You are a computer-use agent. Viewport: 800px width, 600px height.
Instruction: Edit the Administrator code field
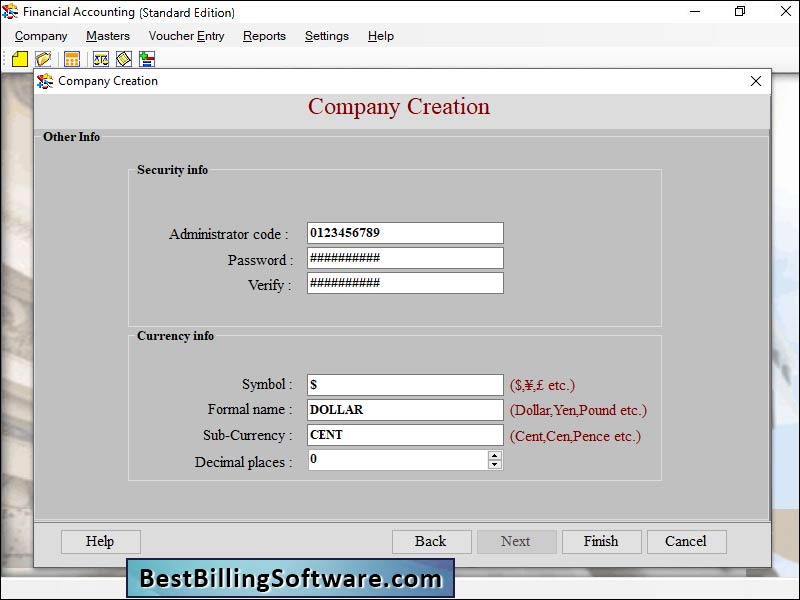point(404,233)
